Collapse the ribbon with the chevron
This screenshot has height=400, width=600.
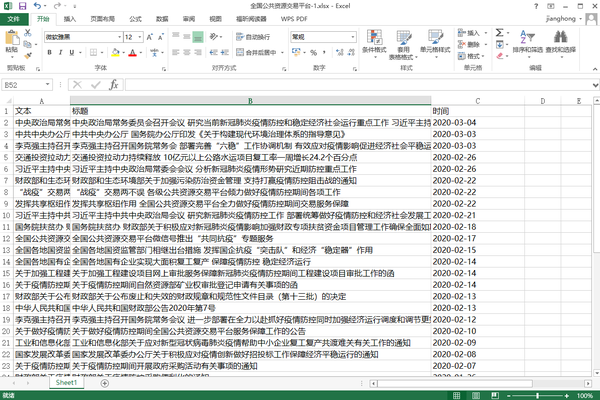click(x=595, y=69)
